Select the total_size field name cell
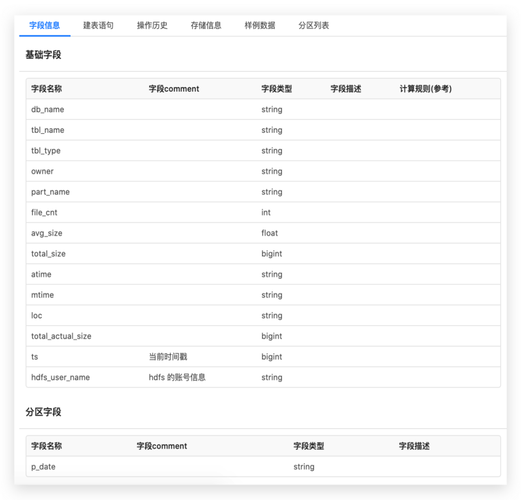This screenshot has height=500, width=521. click(48, 254)
